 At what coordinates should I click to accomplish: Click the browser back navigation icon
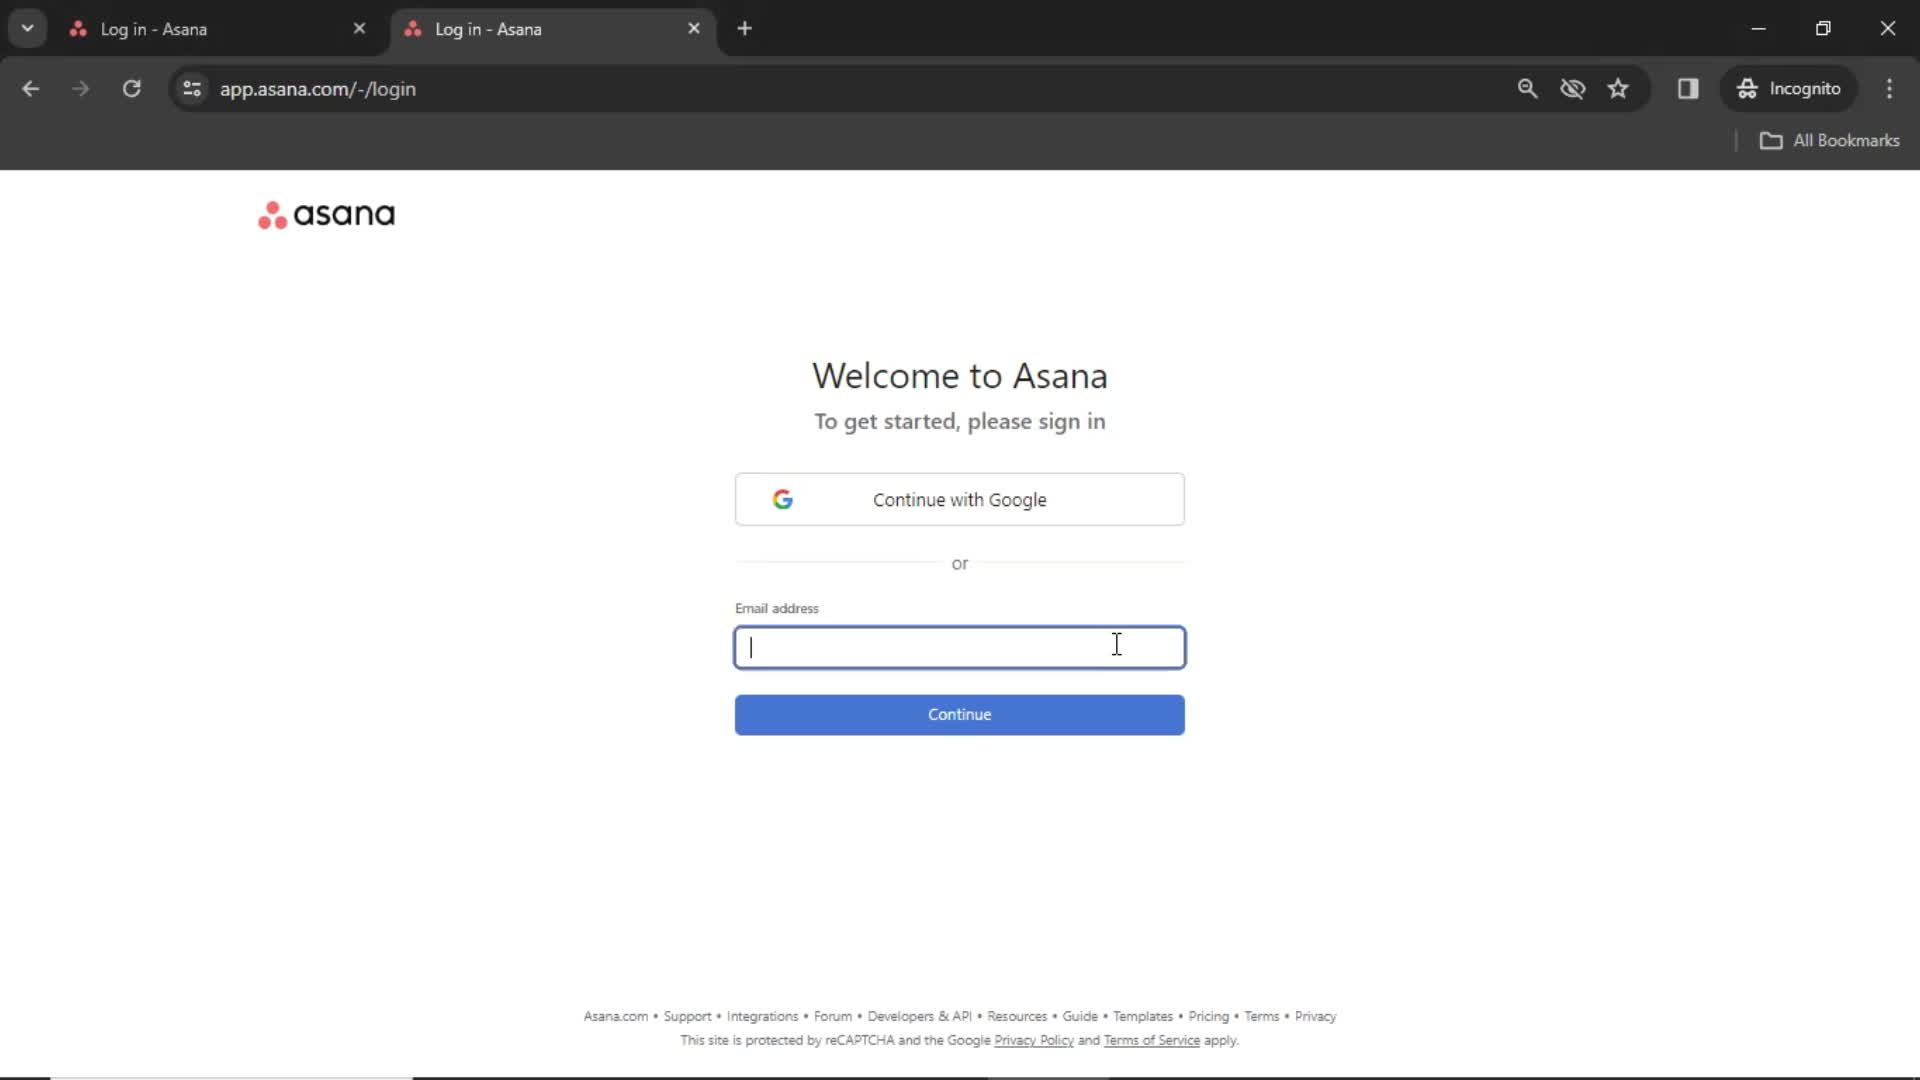pyautogui.click(x=29, y=88)
